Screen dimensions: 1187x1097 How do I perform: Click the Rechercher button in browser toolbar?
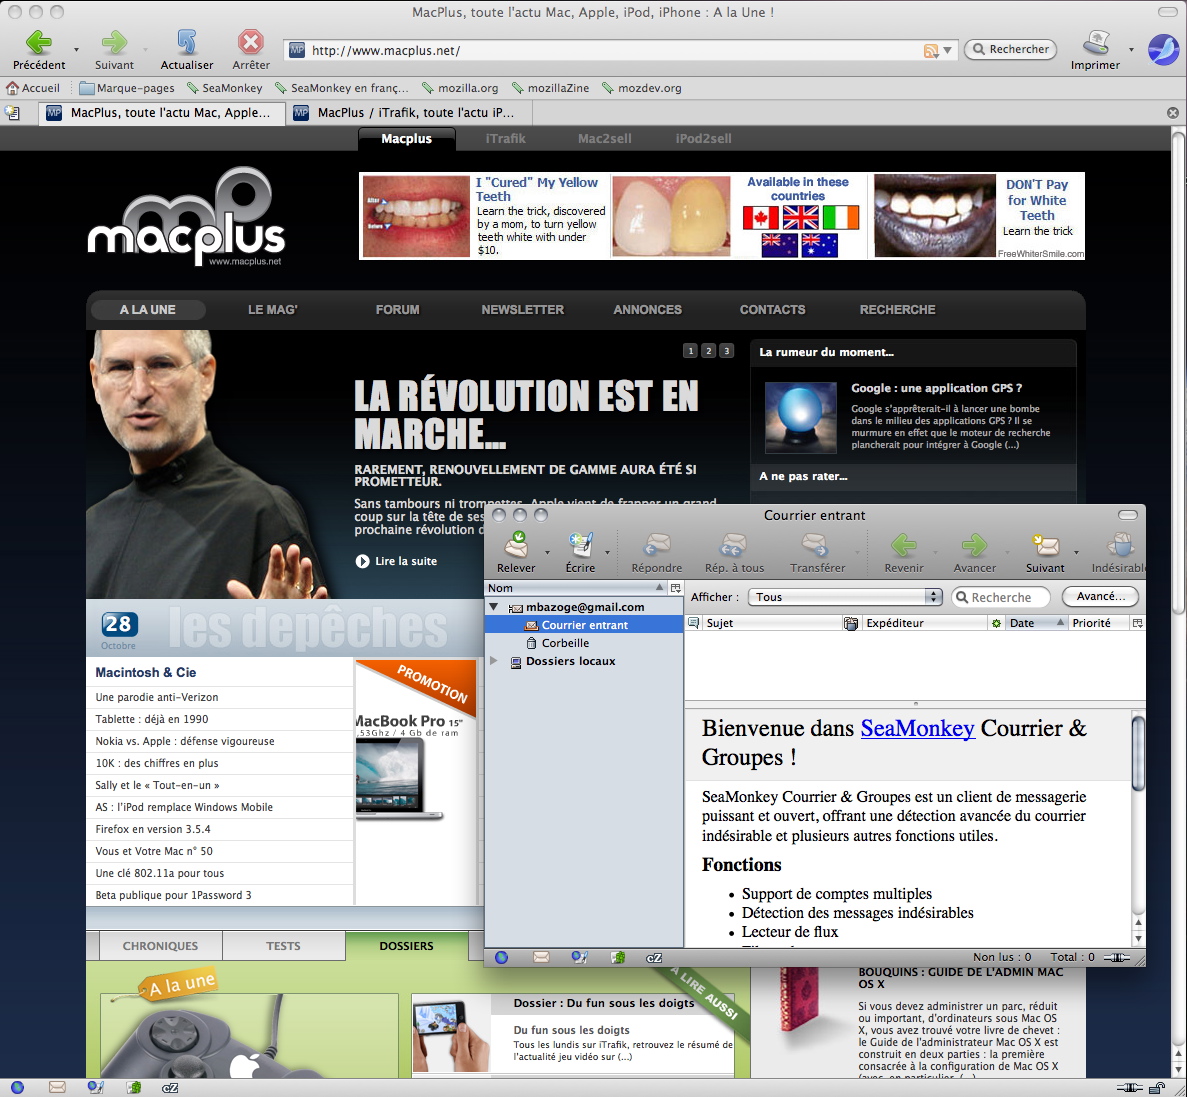(x=1011, y=49)
